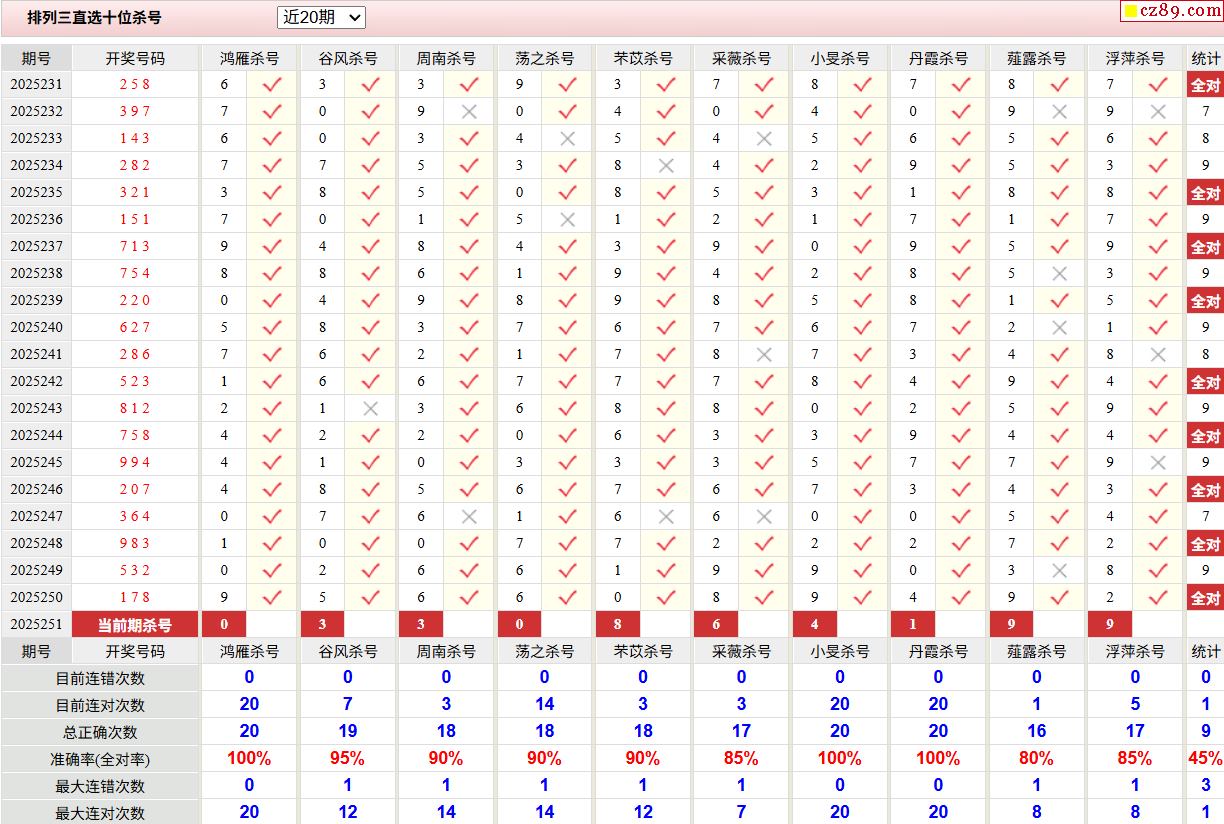Click the 目前连对次数 row label

(x=100, y=705)
